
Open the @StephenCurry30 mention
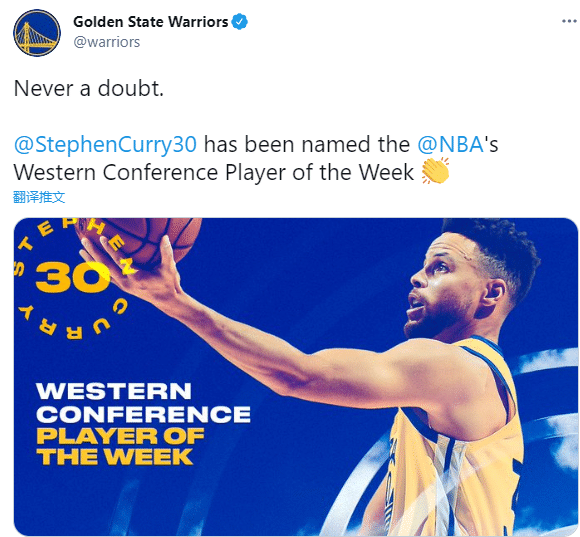click(x=105, y=144)
